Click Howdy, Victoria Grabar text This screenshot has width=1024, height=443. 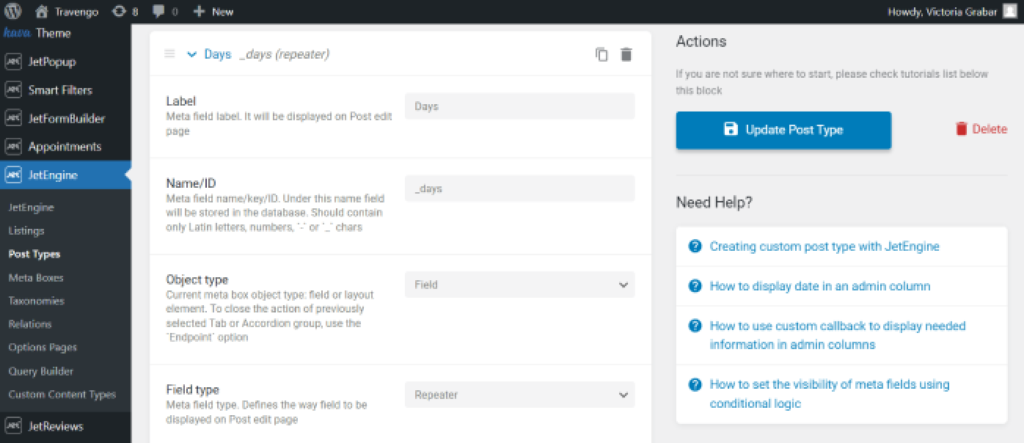[x=943, y=11]
